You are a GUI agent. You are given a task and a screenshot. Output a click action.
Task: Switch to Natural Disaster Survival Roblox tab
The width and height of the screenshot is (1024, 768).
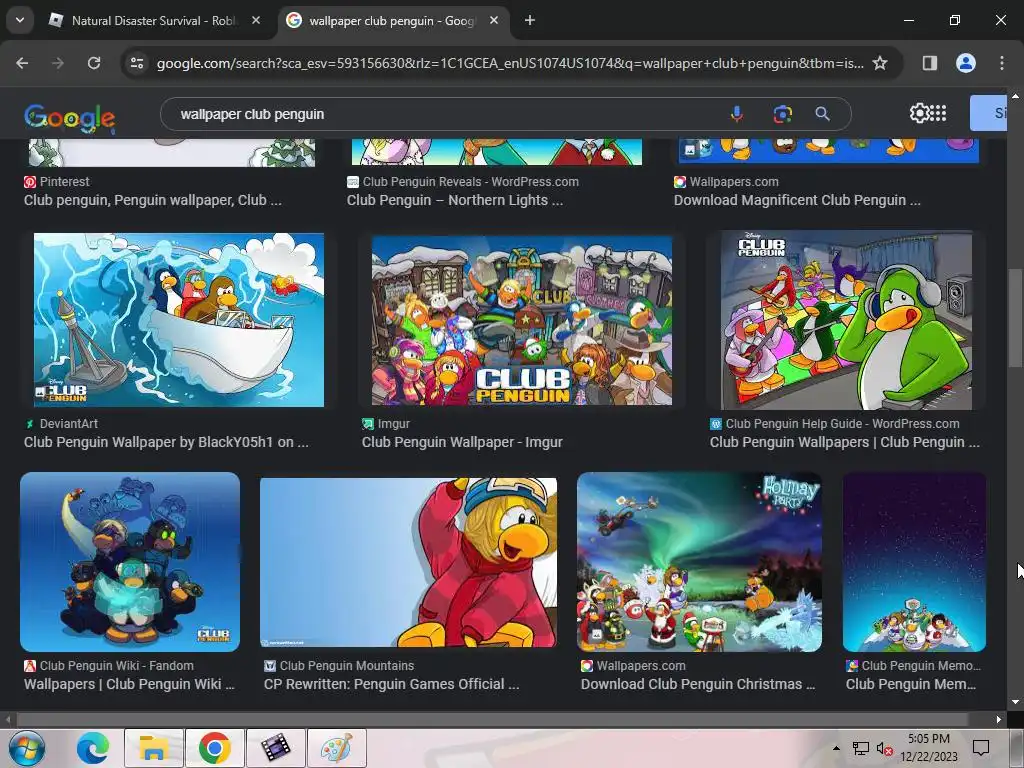[155, 21]
